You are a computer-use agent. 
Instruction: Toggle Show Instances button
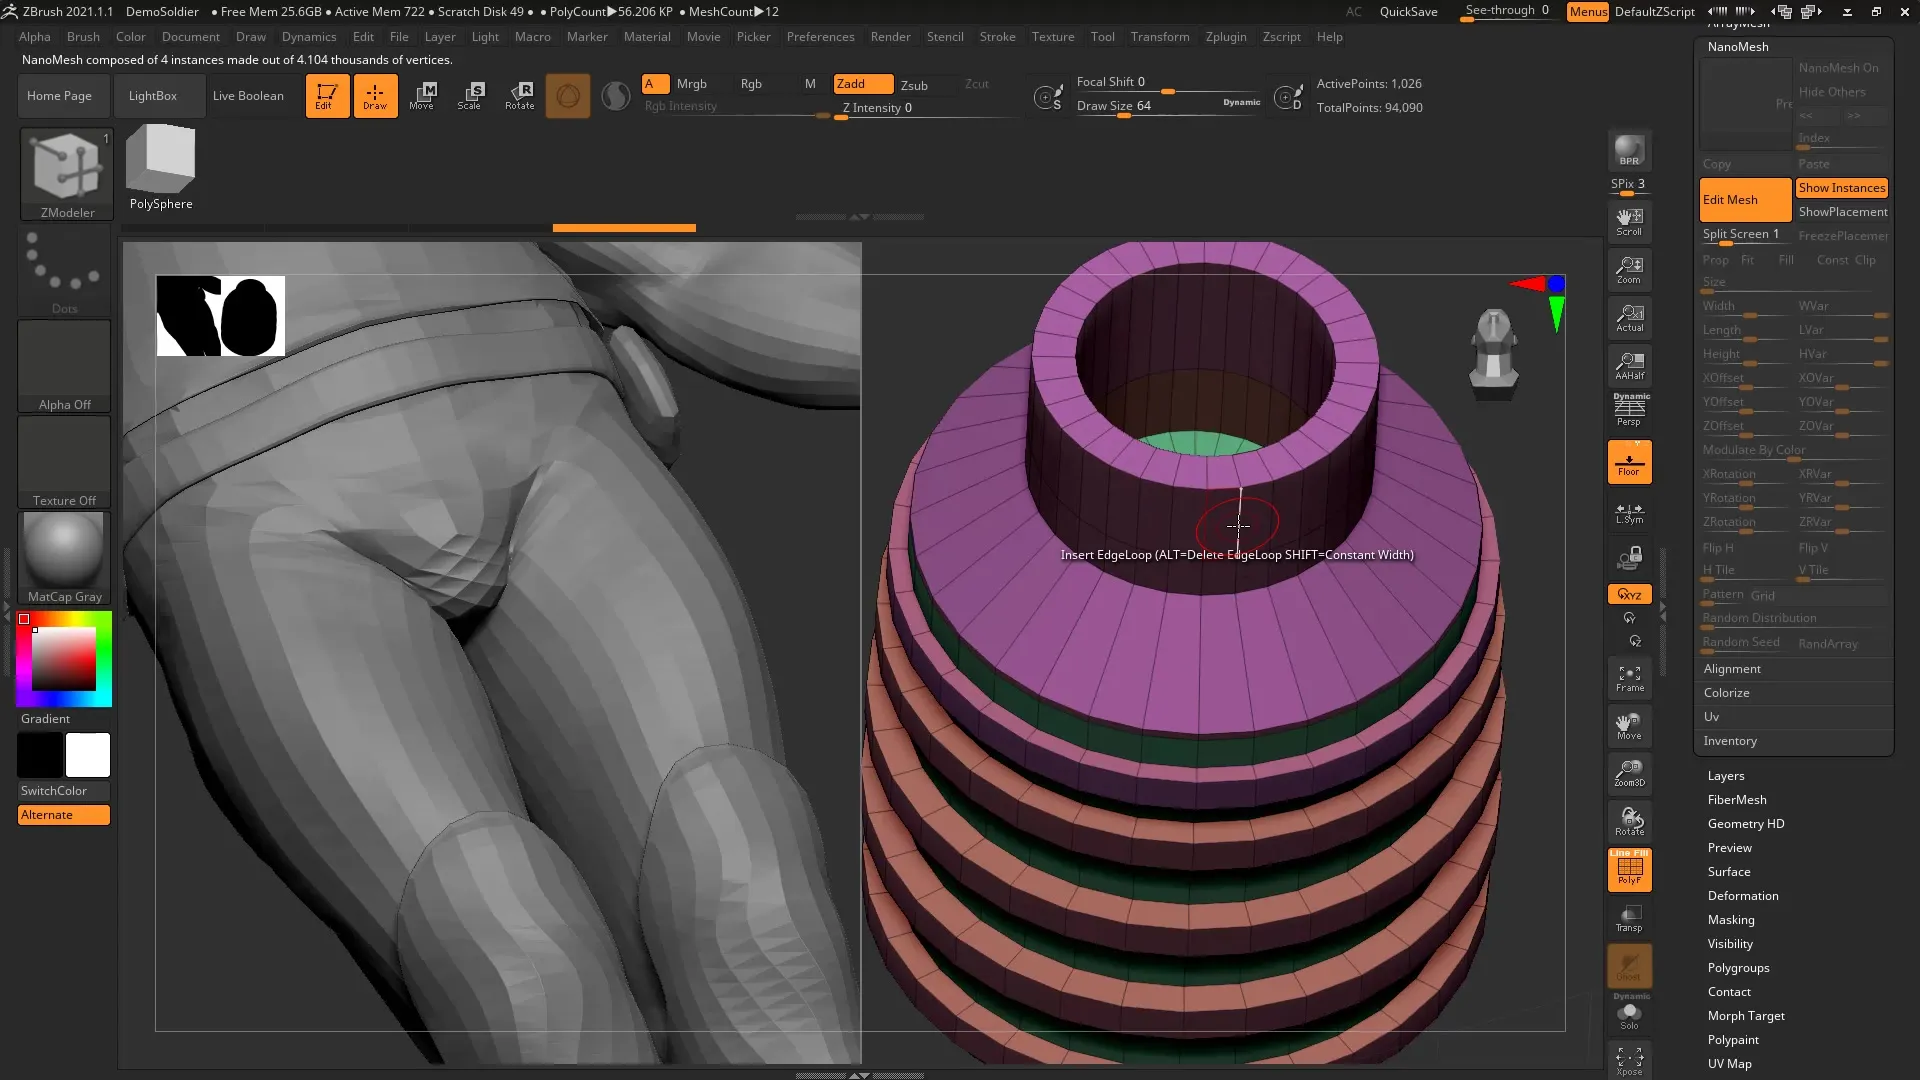point(1841,188)
